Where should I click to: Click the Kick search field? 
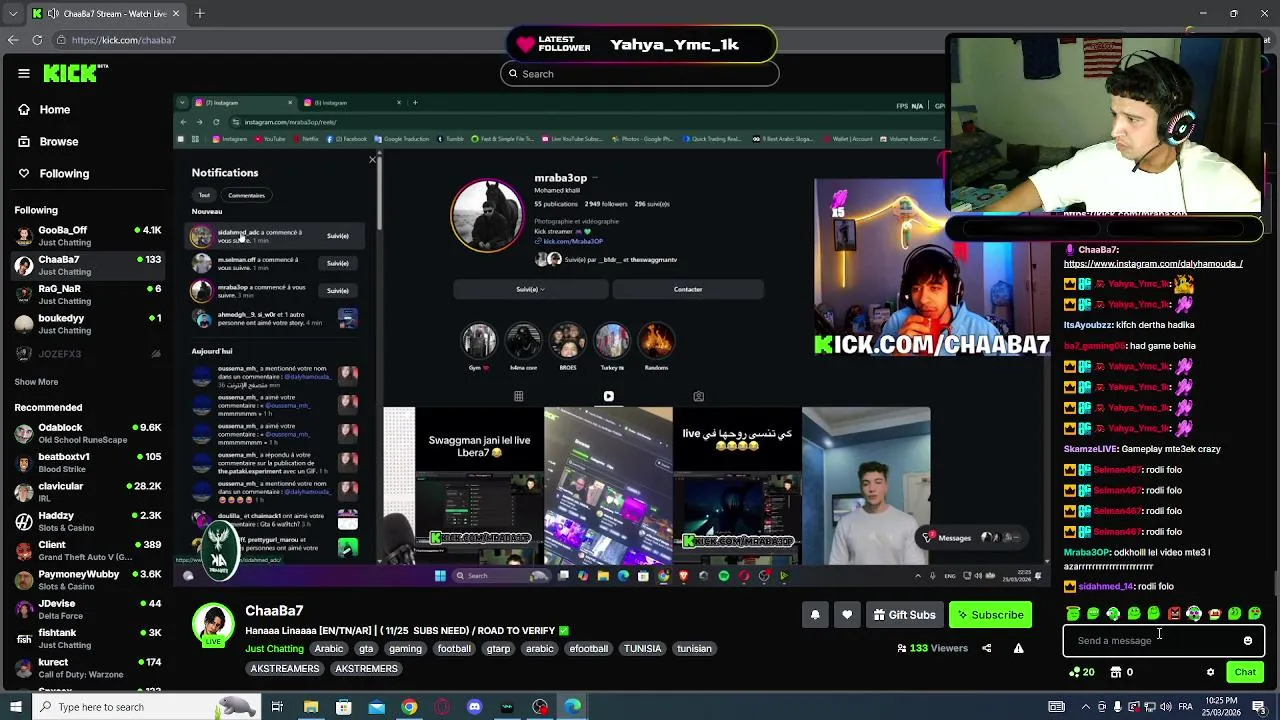(640, 74)
